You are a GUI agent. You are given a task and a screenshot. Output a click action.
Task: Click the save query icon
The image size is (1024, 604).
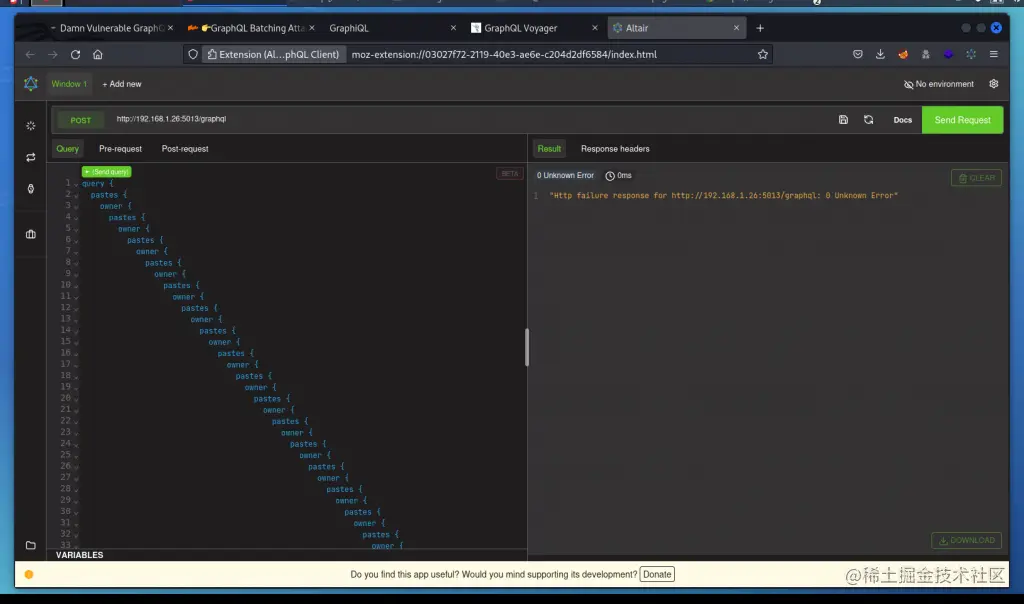pyautogui.click(x=843, y=120)
